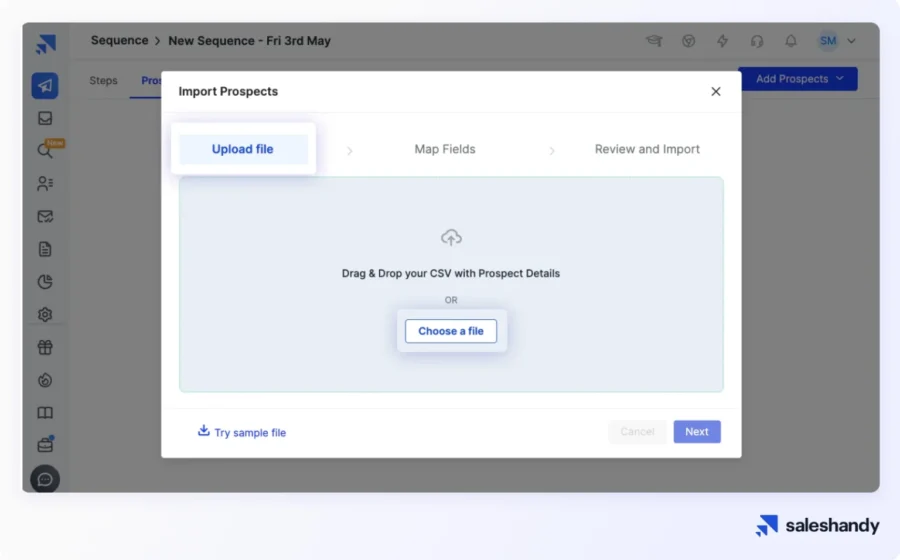Click the pie chart analytics icon
The height and width of the screenshot is (560, 900).
tap(45, 282)
